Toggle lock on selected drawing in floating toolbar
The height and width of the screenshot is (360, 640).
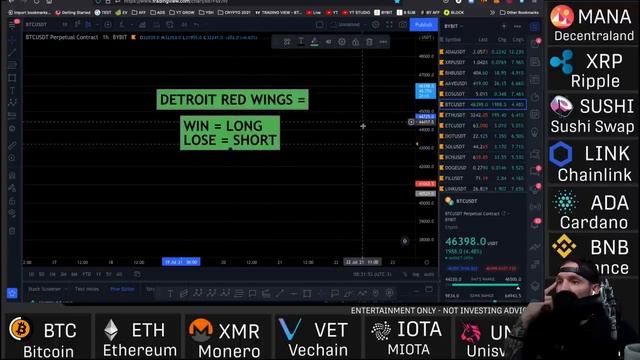tap(356, 42)
